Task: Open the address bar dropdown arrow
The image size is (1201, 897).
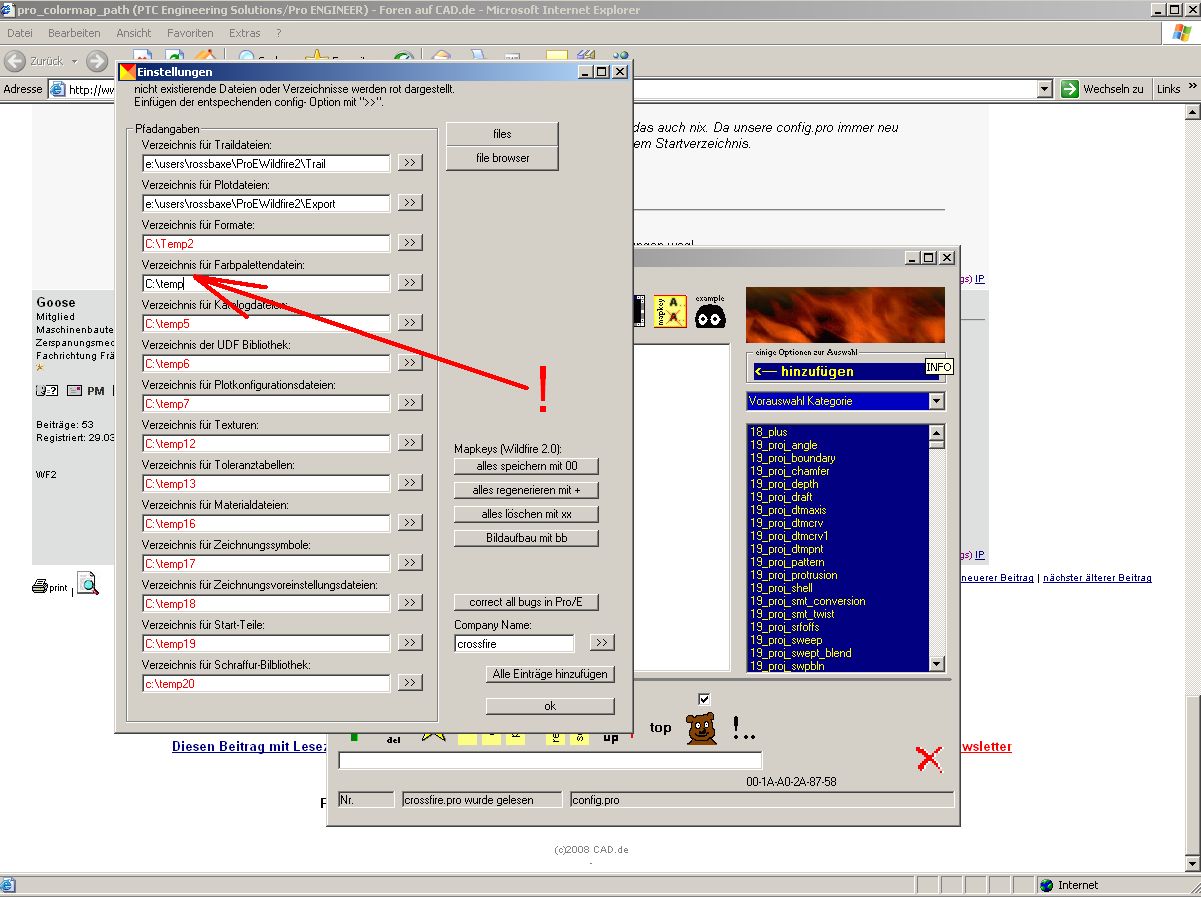Action: pyautogui.click(x=1045, y=89)
